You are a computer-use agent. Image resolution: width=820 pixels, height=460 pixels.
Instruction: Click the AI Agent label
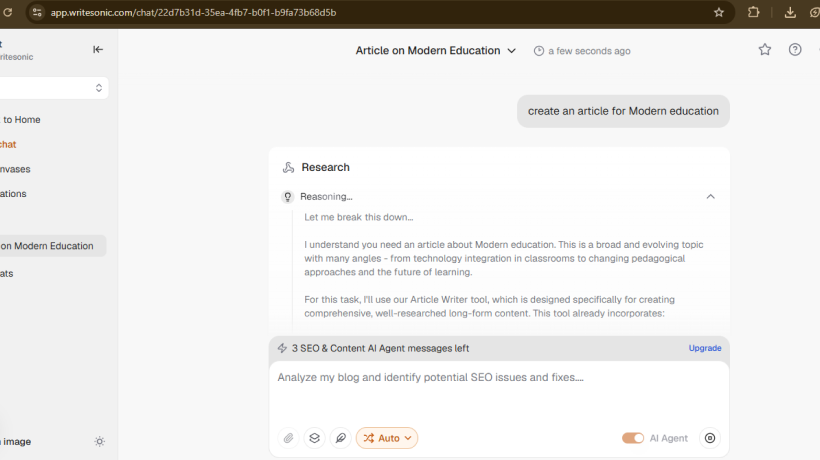[x=668, y=438]
